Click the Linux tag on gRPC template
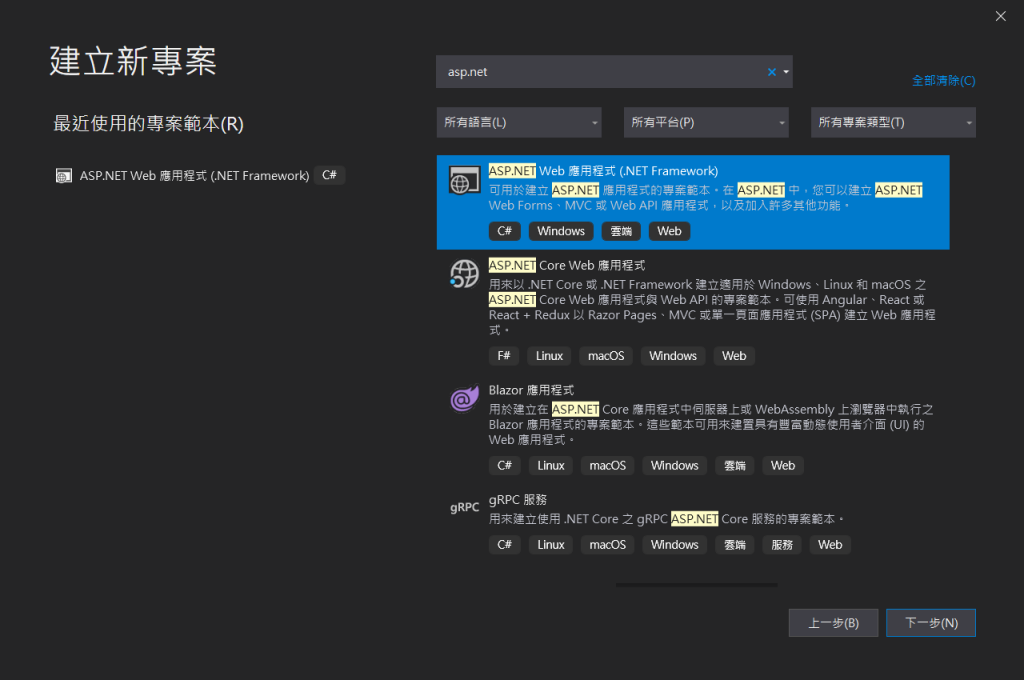The image size is (1024, 680). (x=551, y=545)
